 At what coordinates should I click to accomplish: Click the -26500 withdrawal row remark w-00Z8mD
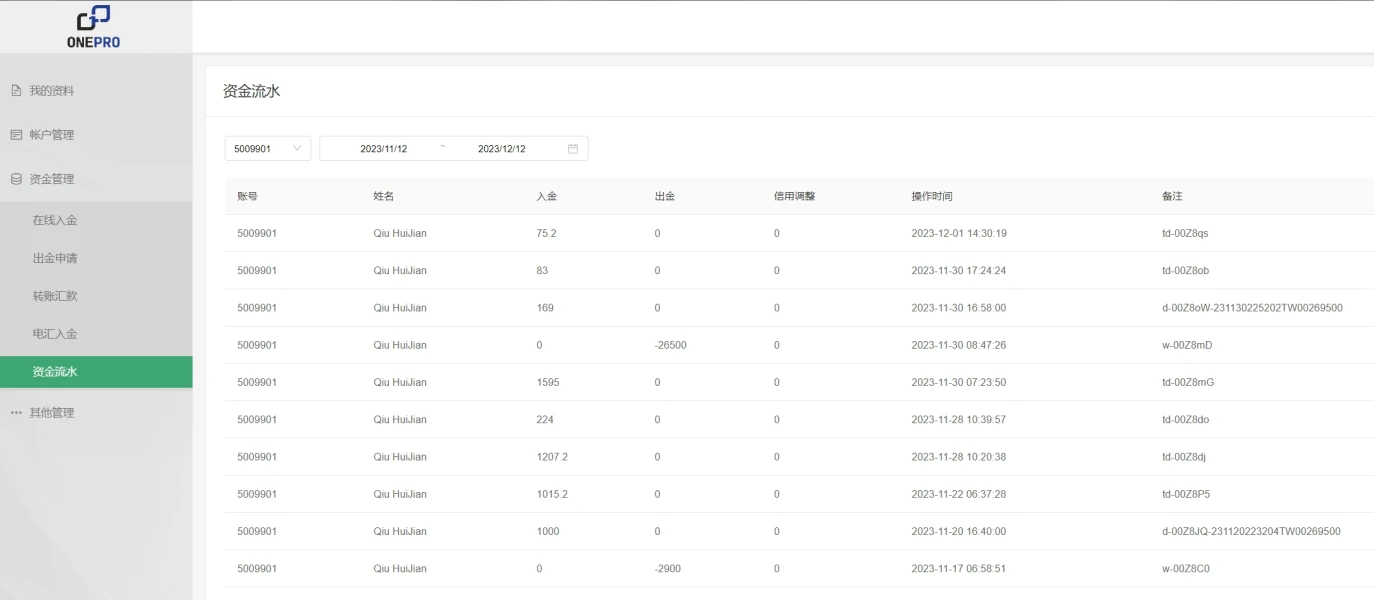point(1187,345)
